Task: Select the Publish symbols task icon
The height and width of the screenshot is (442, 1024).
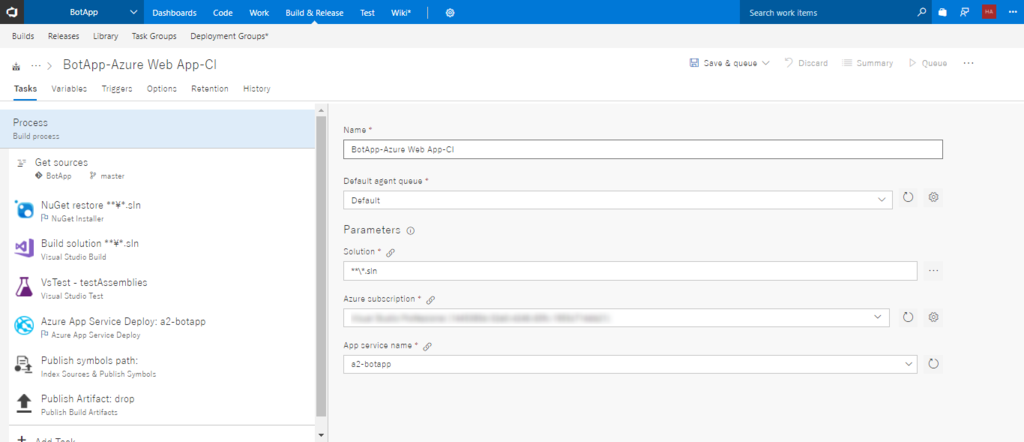Action: [x=24, y=365]
